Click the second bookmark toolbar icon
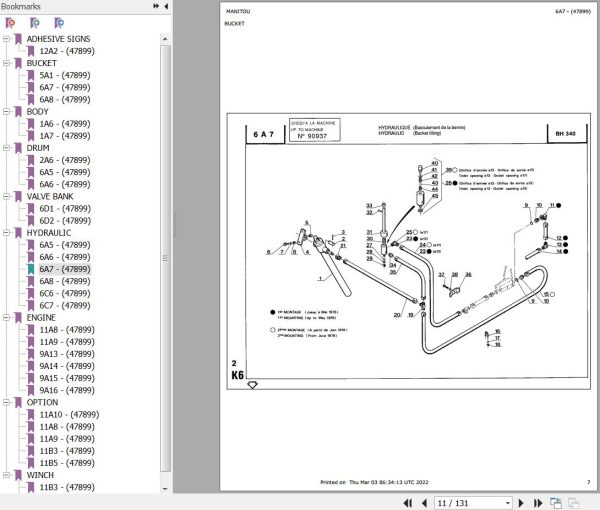Viewport: 600px width, 510px height. point(35,23)
